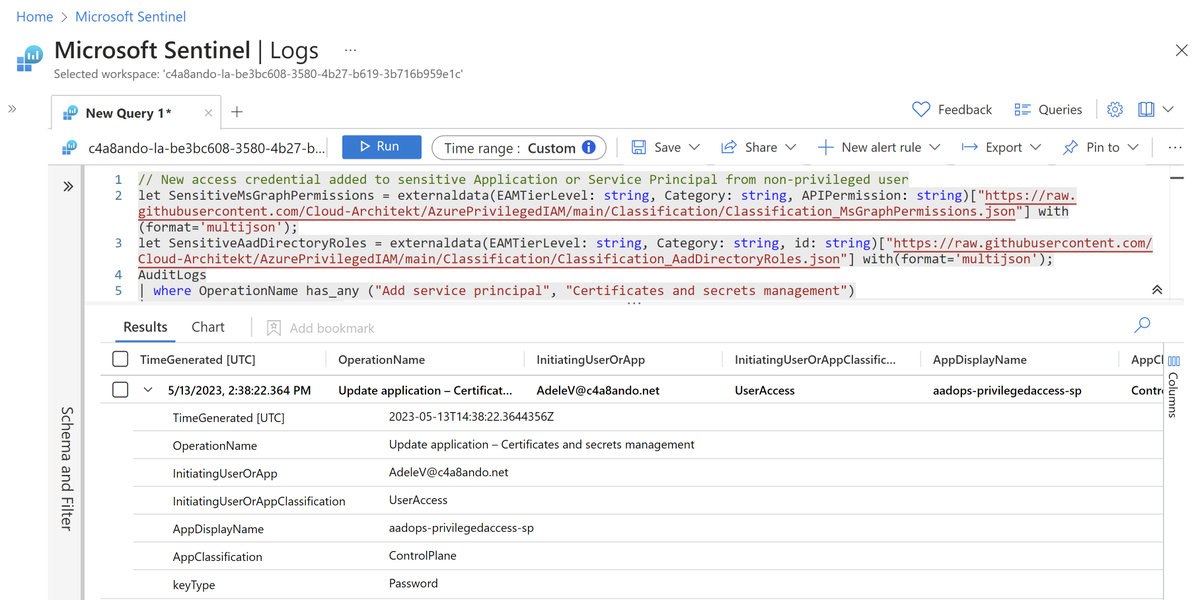
Task: Sort by the OperationName column header
Action: click(381, 359)
